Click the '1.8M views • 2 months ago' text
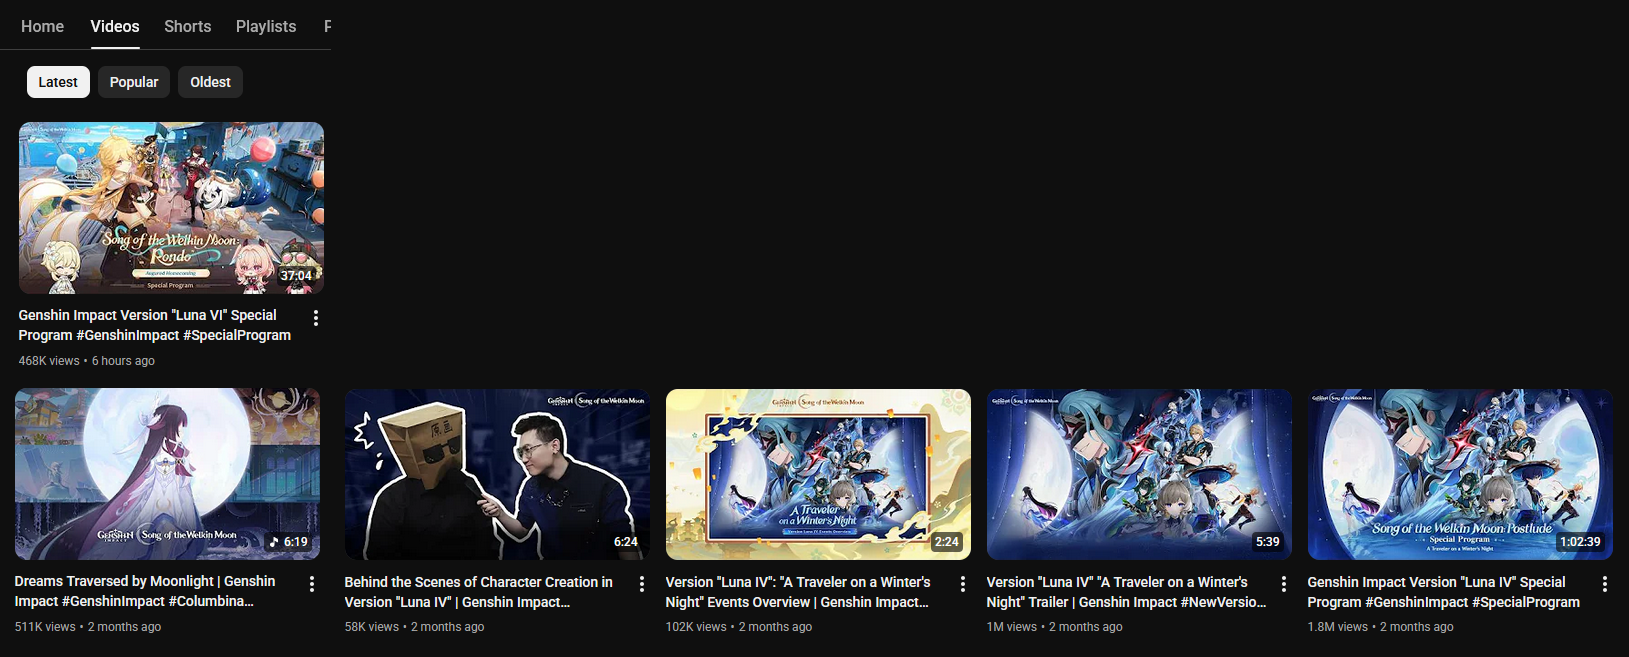Viewport: 1629px width, 657px height. click(1380, 627)
